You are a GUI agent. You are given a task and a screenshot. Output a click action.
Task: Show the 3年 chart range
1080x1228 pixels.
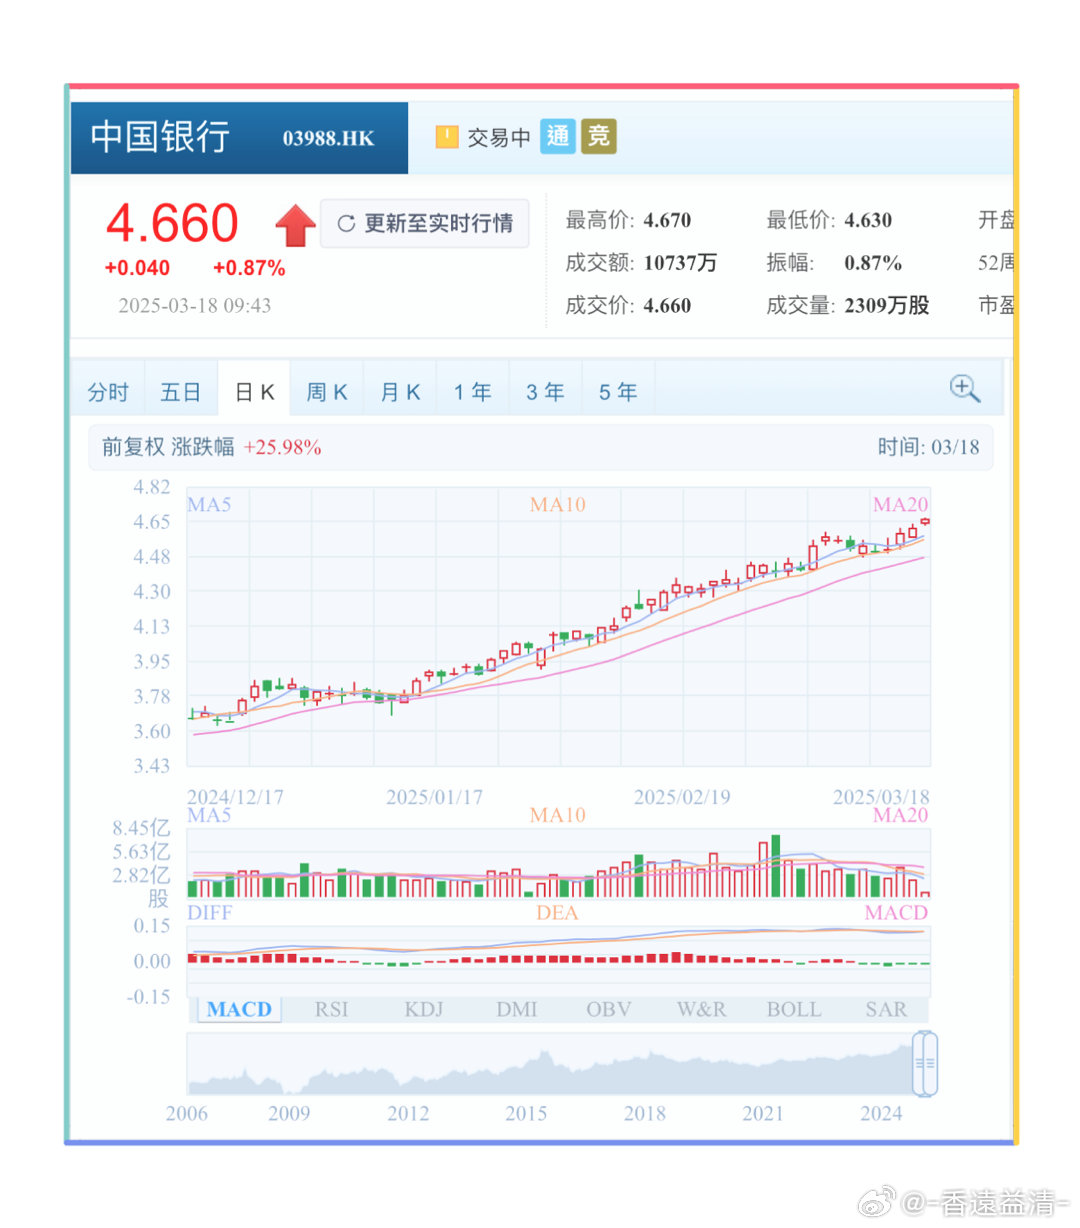click(x=545, y=392)
